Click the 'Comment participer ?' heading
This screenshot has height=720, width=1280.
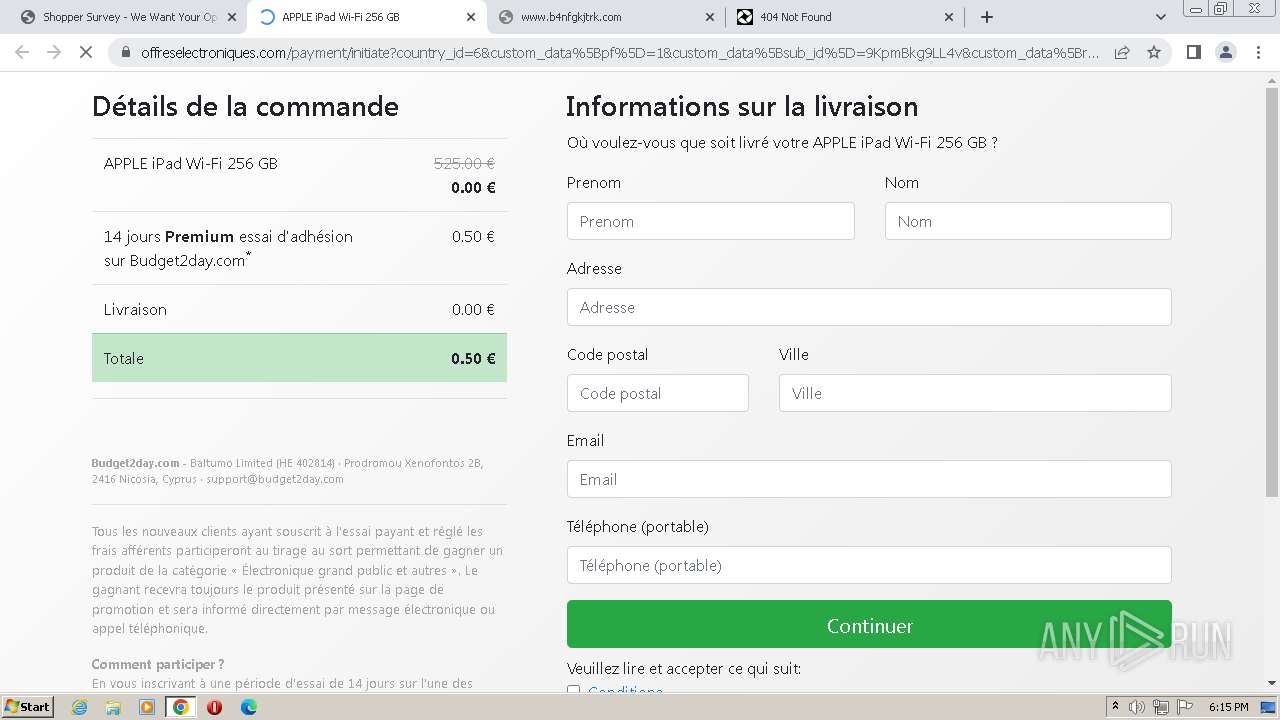tap(158, 664)
